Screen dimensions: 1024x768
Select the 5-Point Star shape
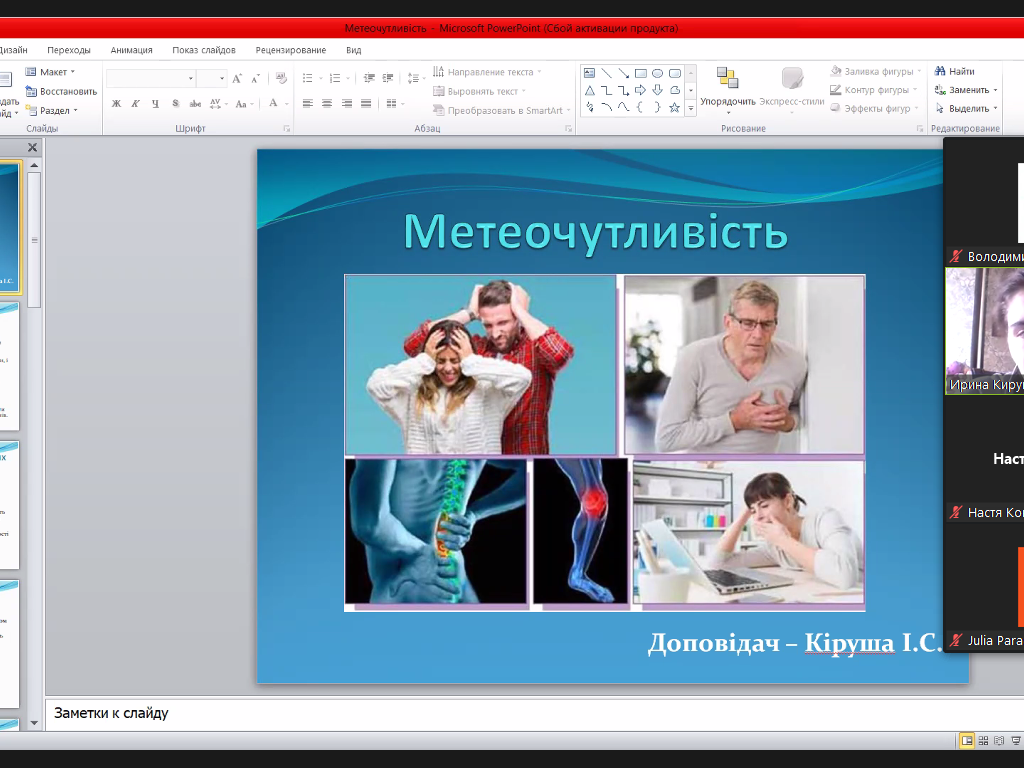pyautogui.click(x=675, y=107)
